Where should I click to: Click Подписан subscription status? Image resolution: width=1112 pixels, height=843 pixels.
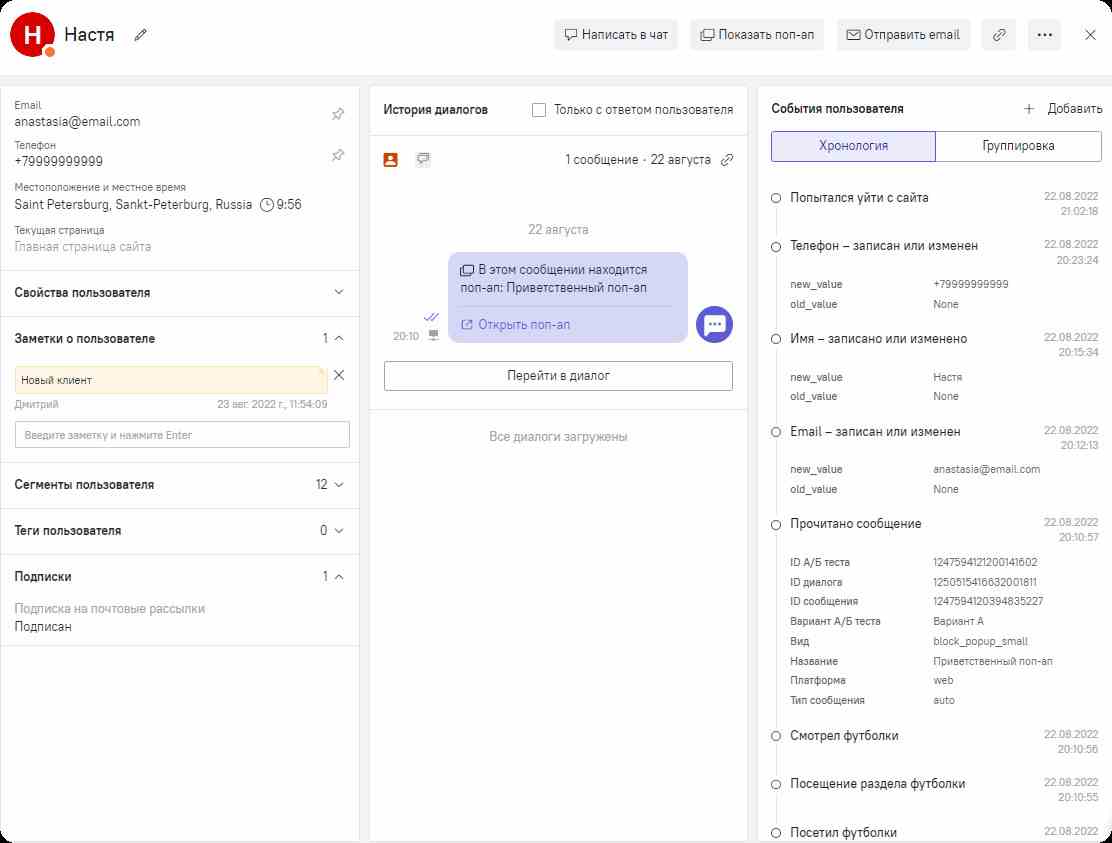[x=43, y=627]
